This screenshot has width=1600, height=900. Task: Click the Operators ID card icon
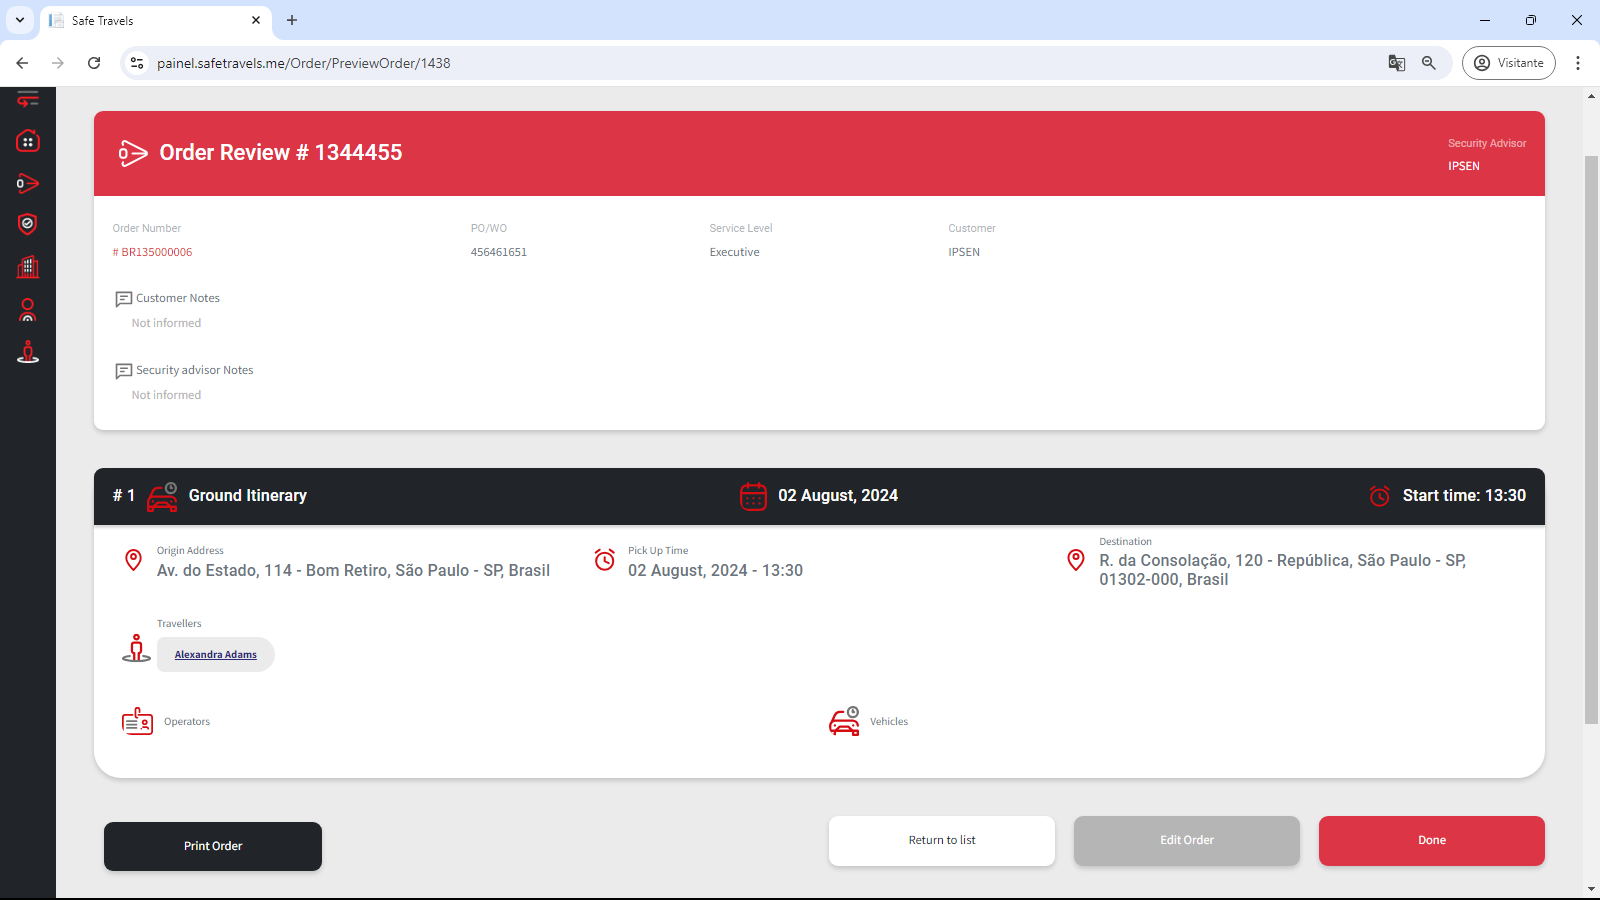[138, 721]
